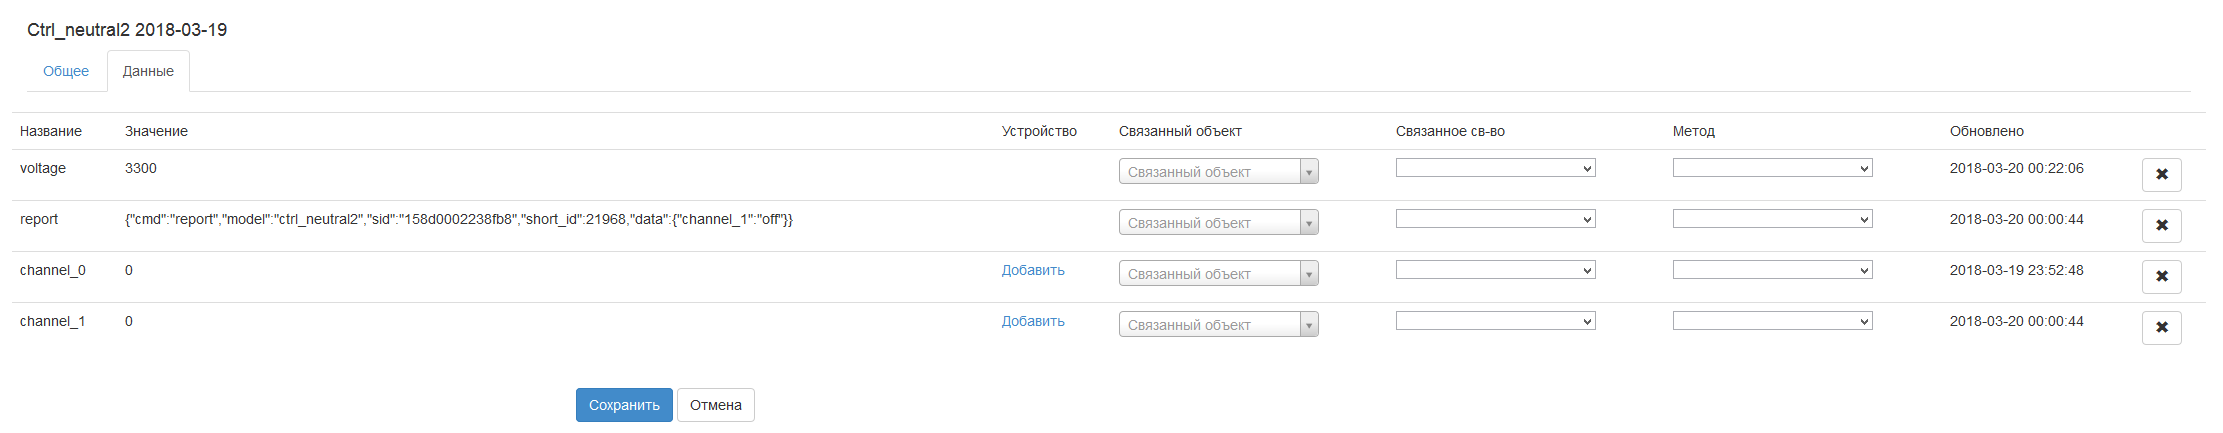Remove the channel_1 property row
Screen dimensions: 2223x433
[2161, 327]
